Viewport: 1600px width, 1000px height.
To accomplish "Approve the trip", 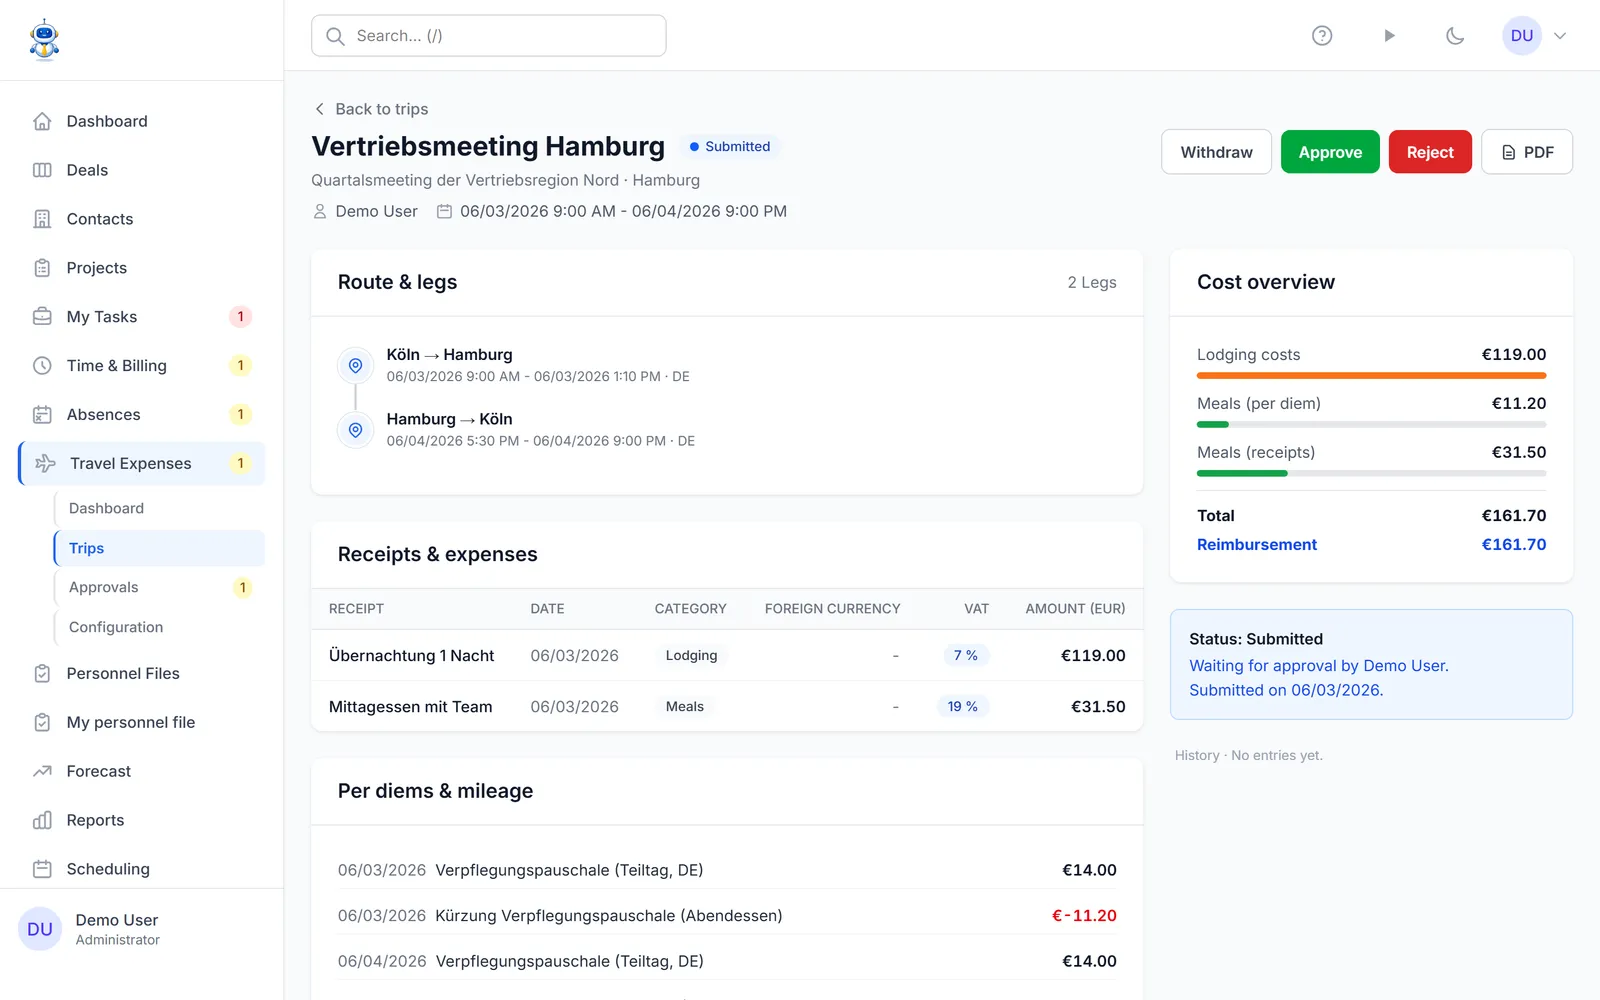I will (1330, 152).
